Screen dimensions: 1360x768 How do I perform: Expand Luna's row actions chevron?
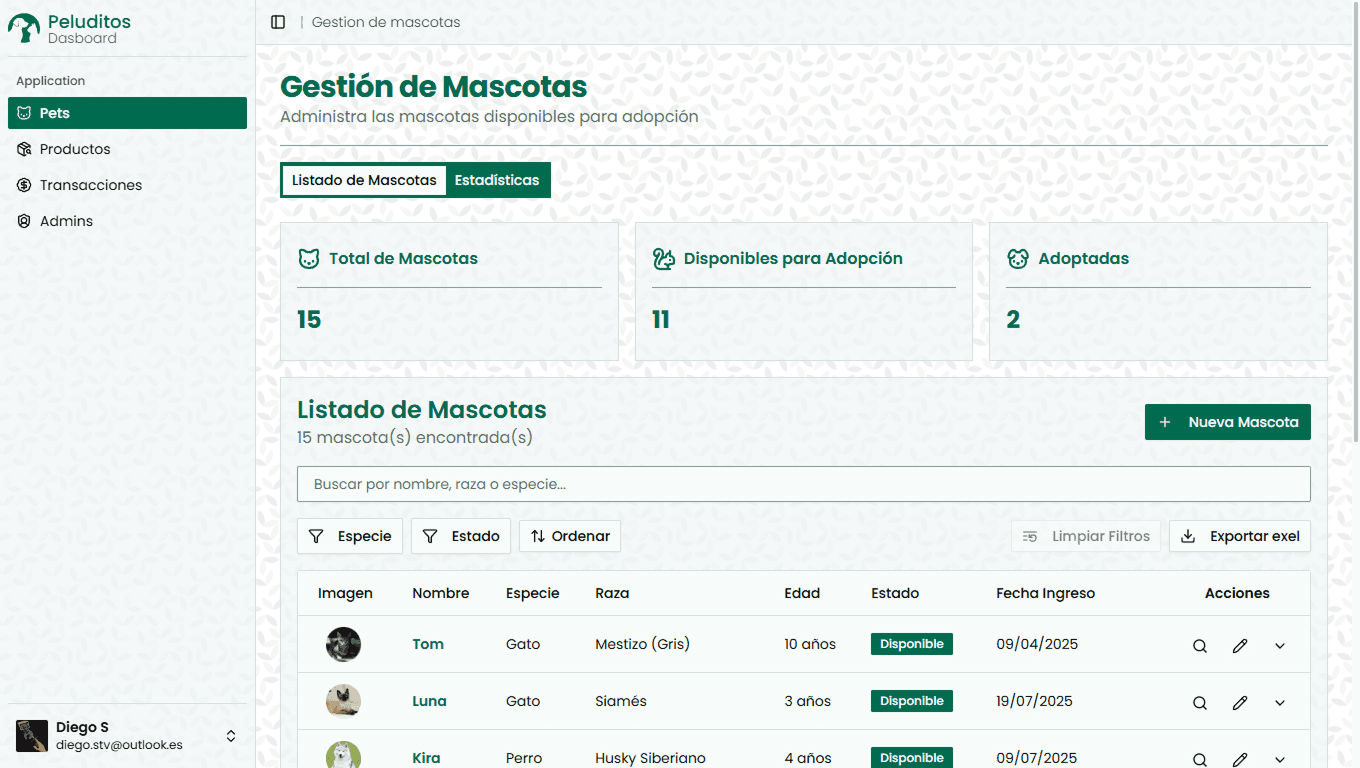coord(1280,703)
